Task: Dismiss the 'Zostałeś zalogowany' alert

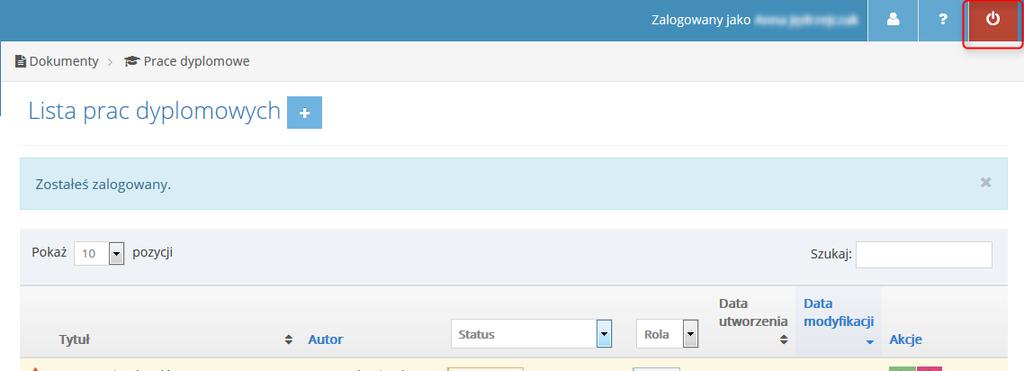Action: [985, 183]
